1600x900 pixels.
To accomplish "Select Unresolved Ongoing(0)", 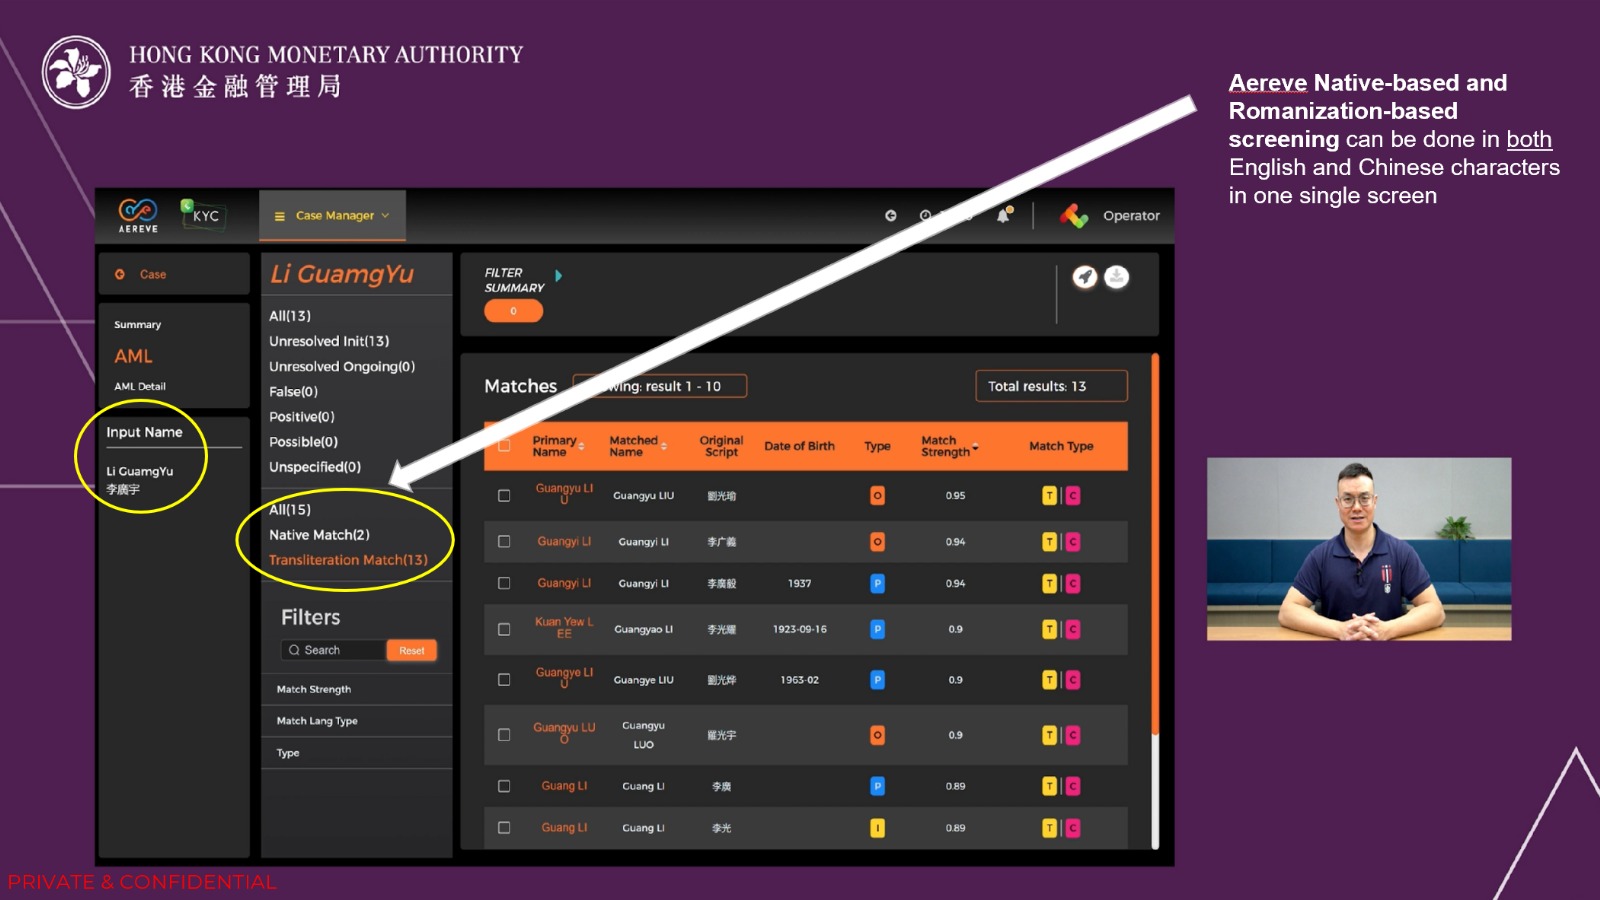I will coord(342,367).
